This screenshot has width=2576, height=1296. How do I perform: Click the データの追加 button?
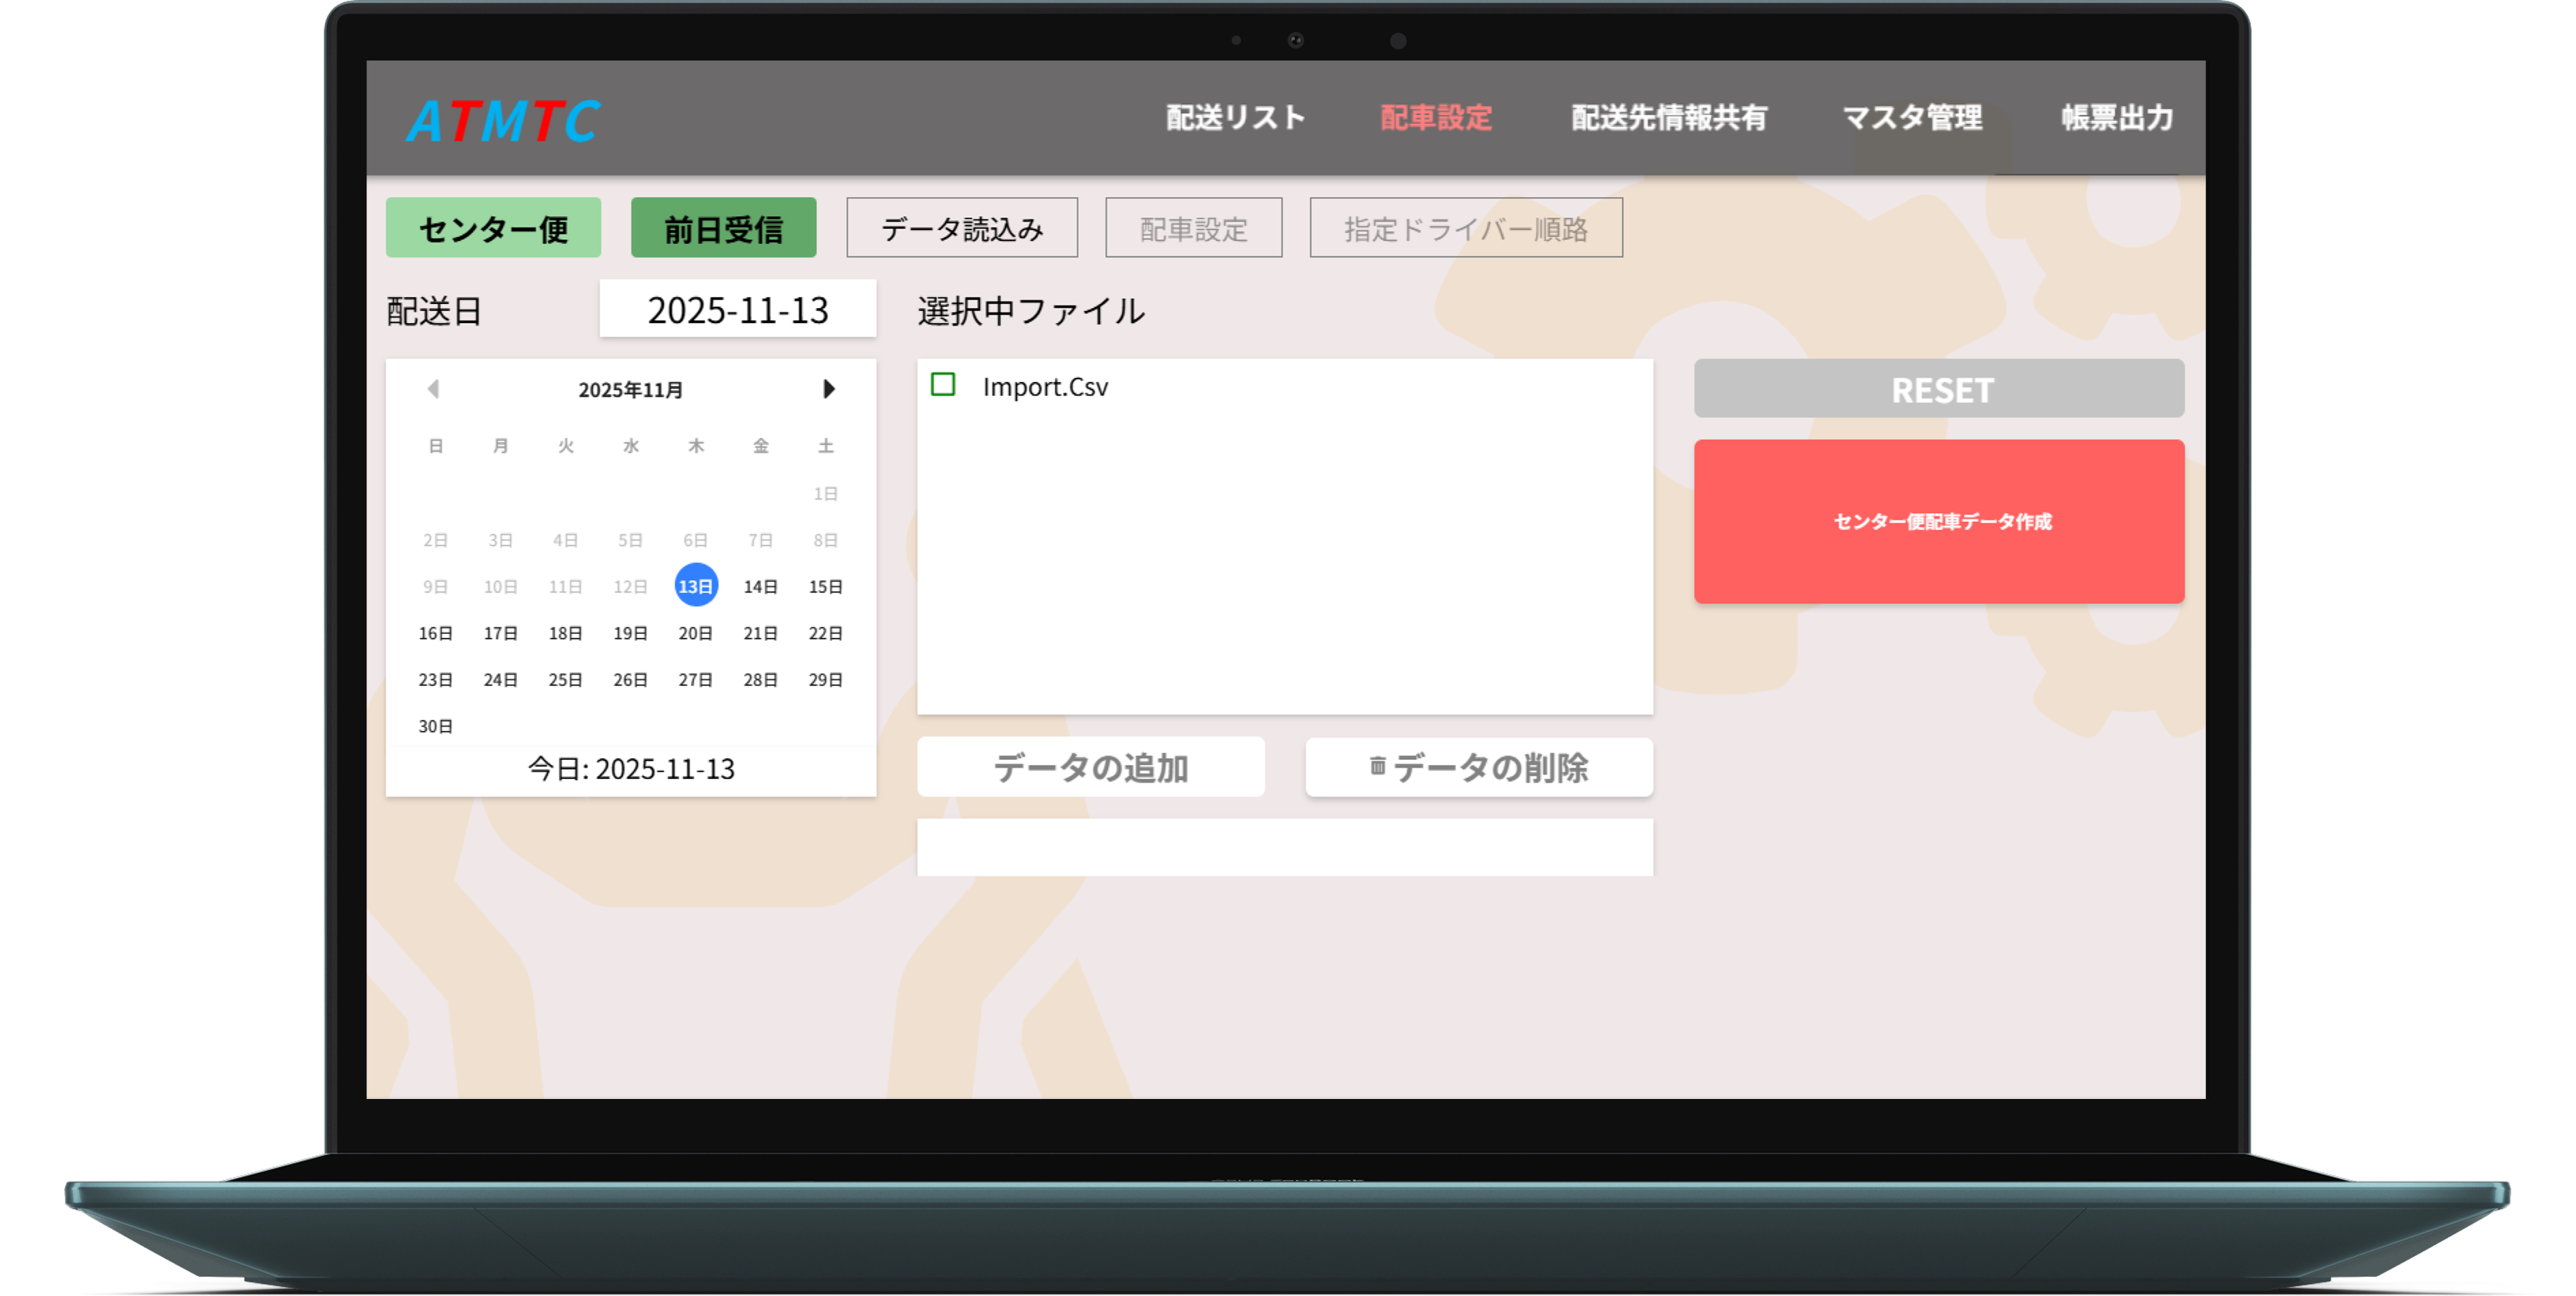tap(1090, 767)
